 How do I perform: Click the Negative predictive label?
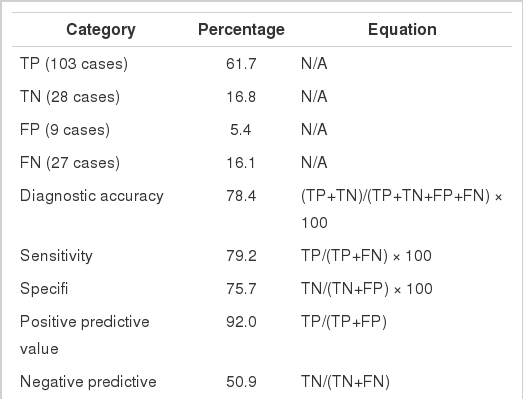click(88, 382)
